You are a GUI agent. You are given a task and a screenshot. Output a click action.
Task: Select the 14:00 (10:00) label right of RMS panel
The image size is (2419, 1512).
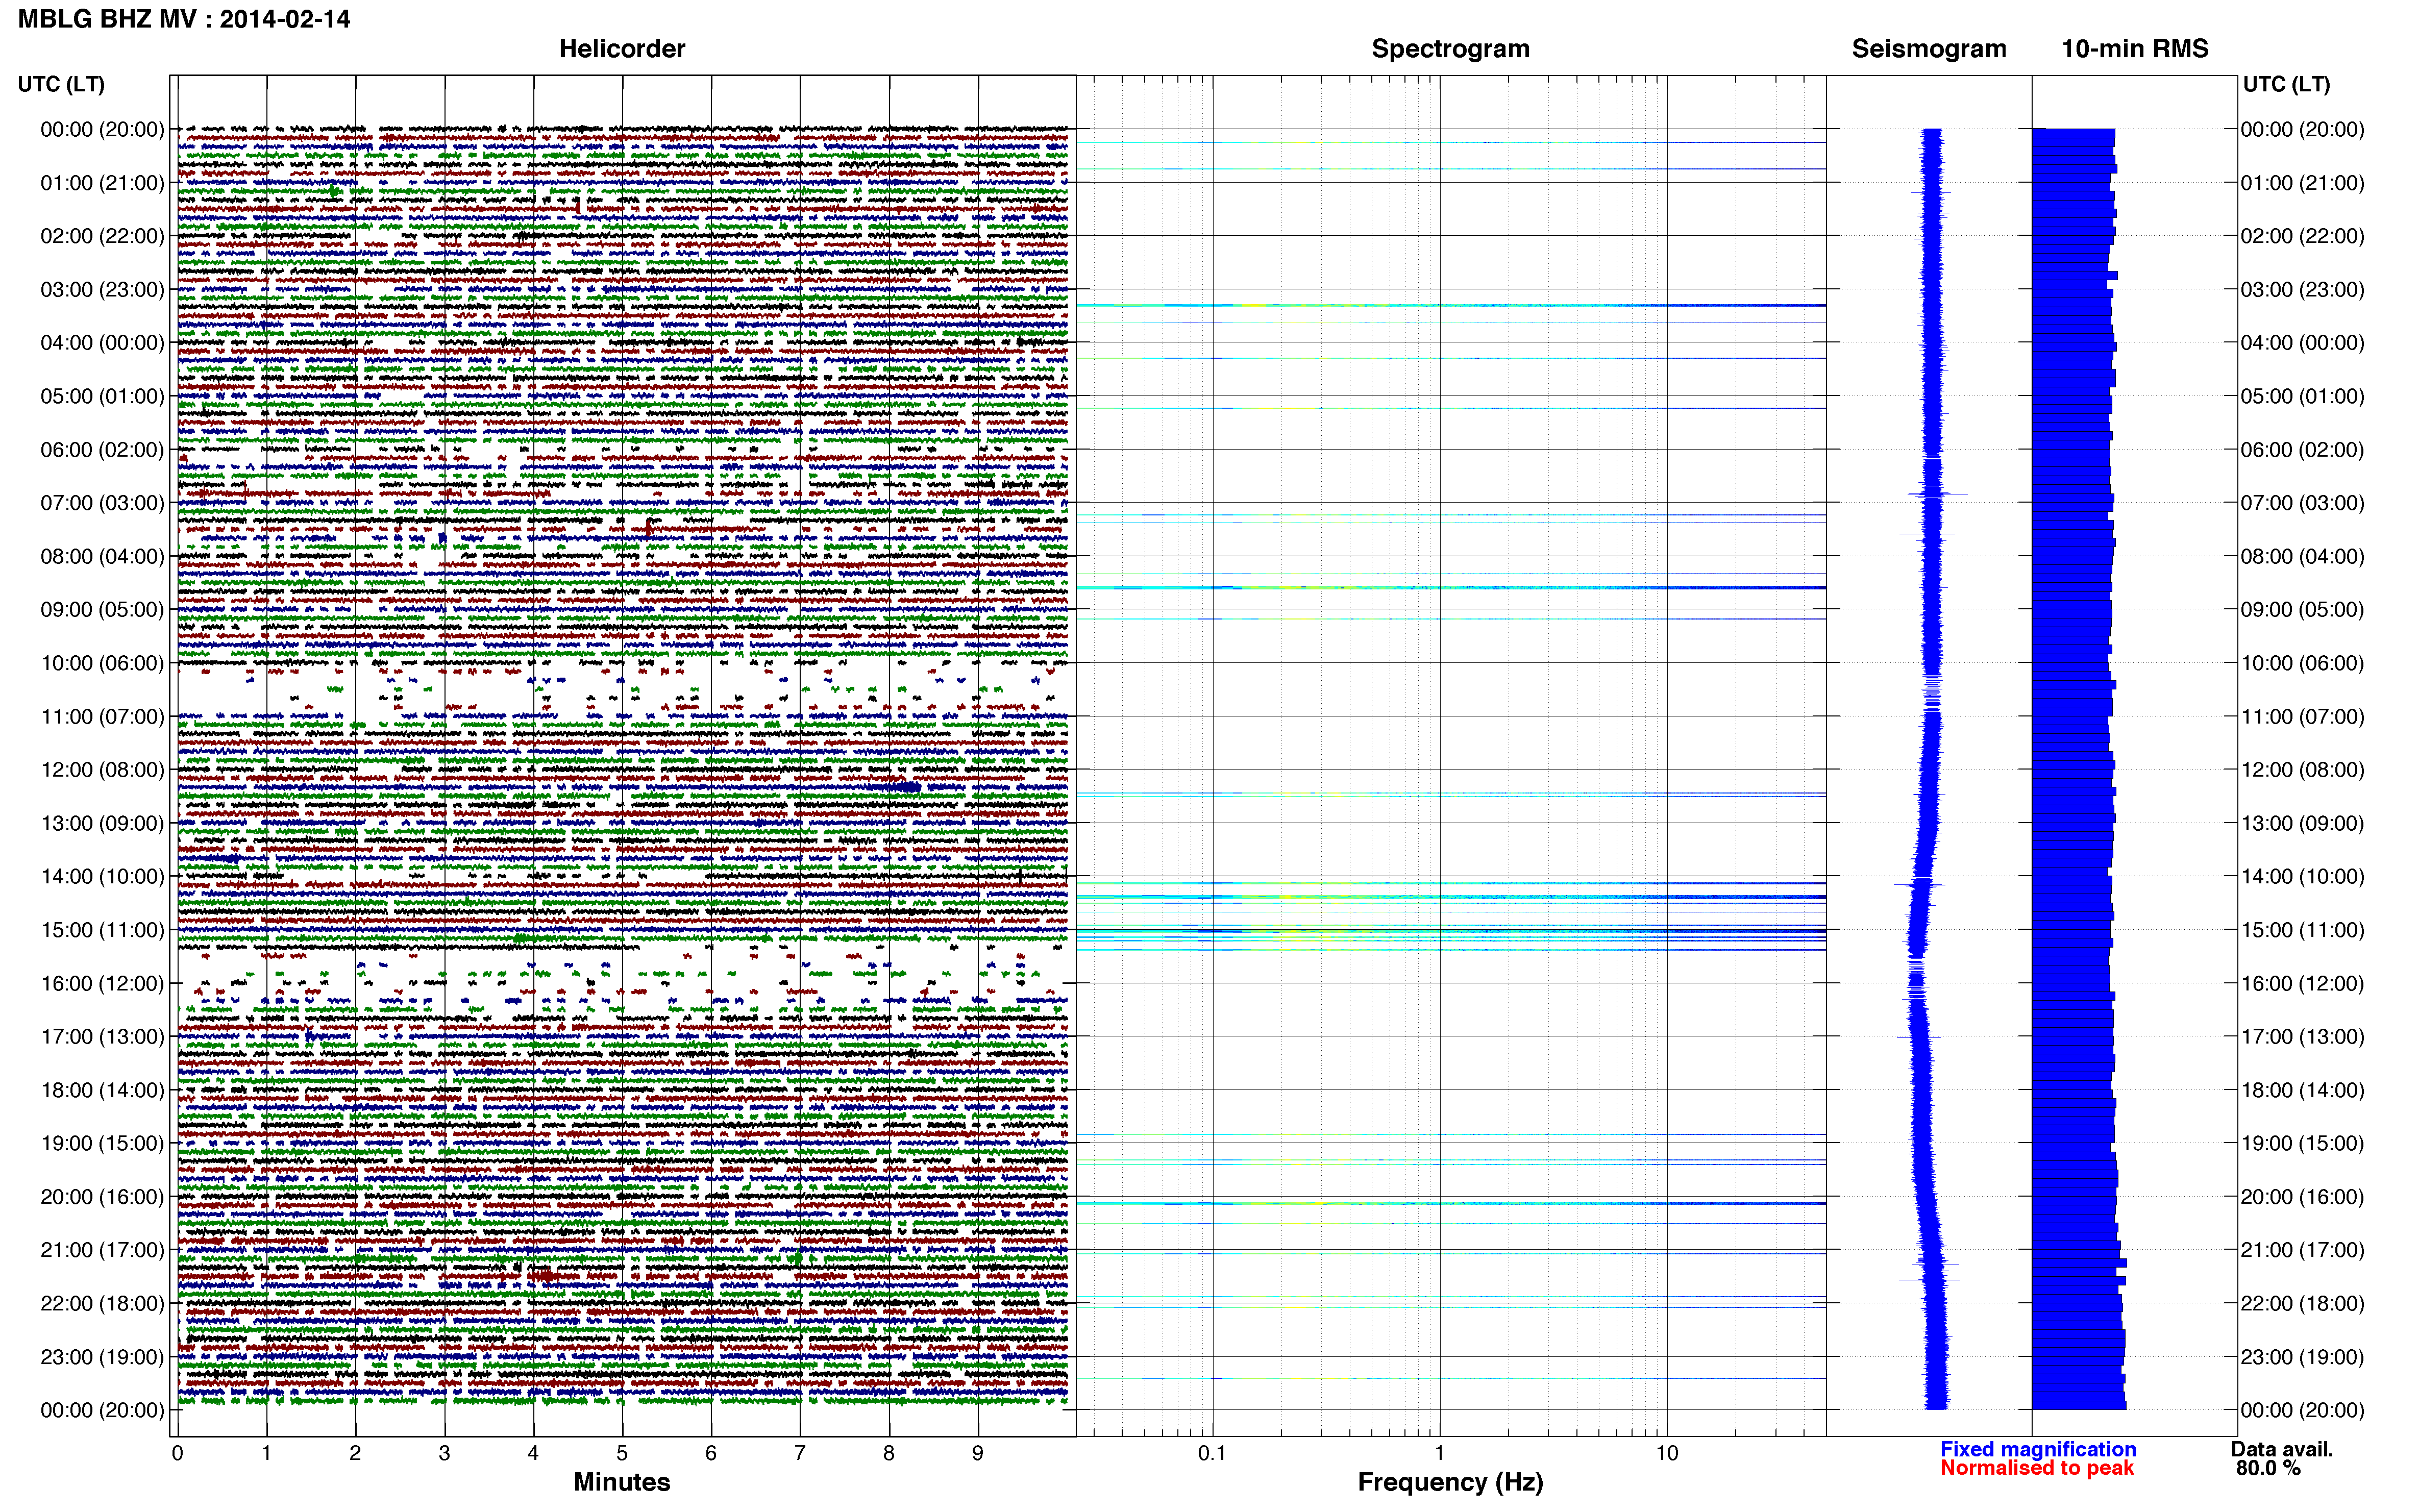click(x=2303, y=877)
